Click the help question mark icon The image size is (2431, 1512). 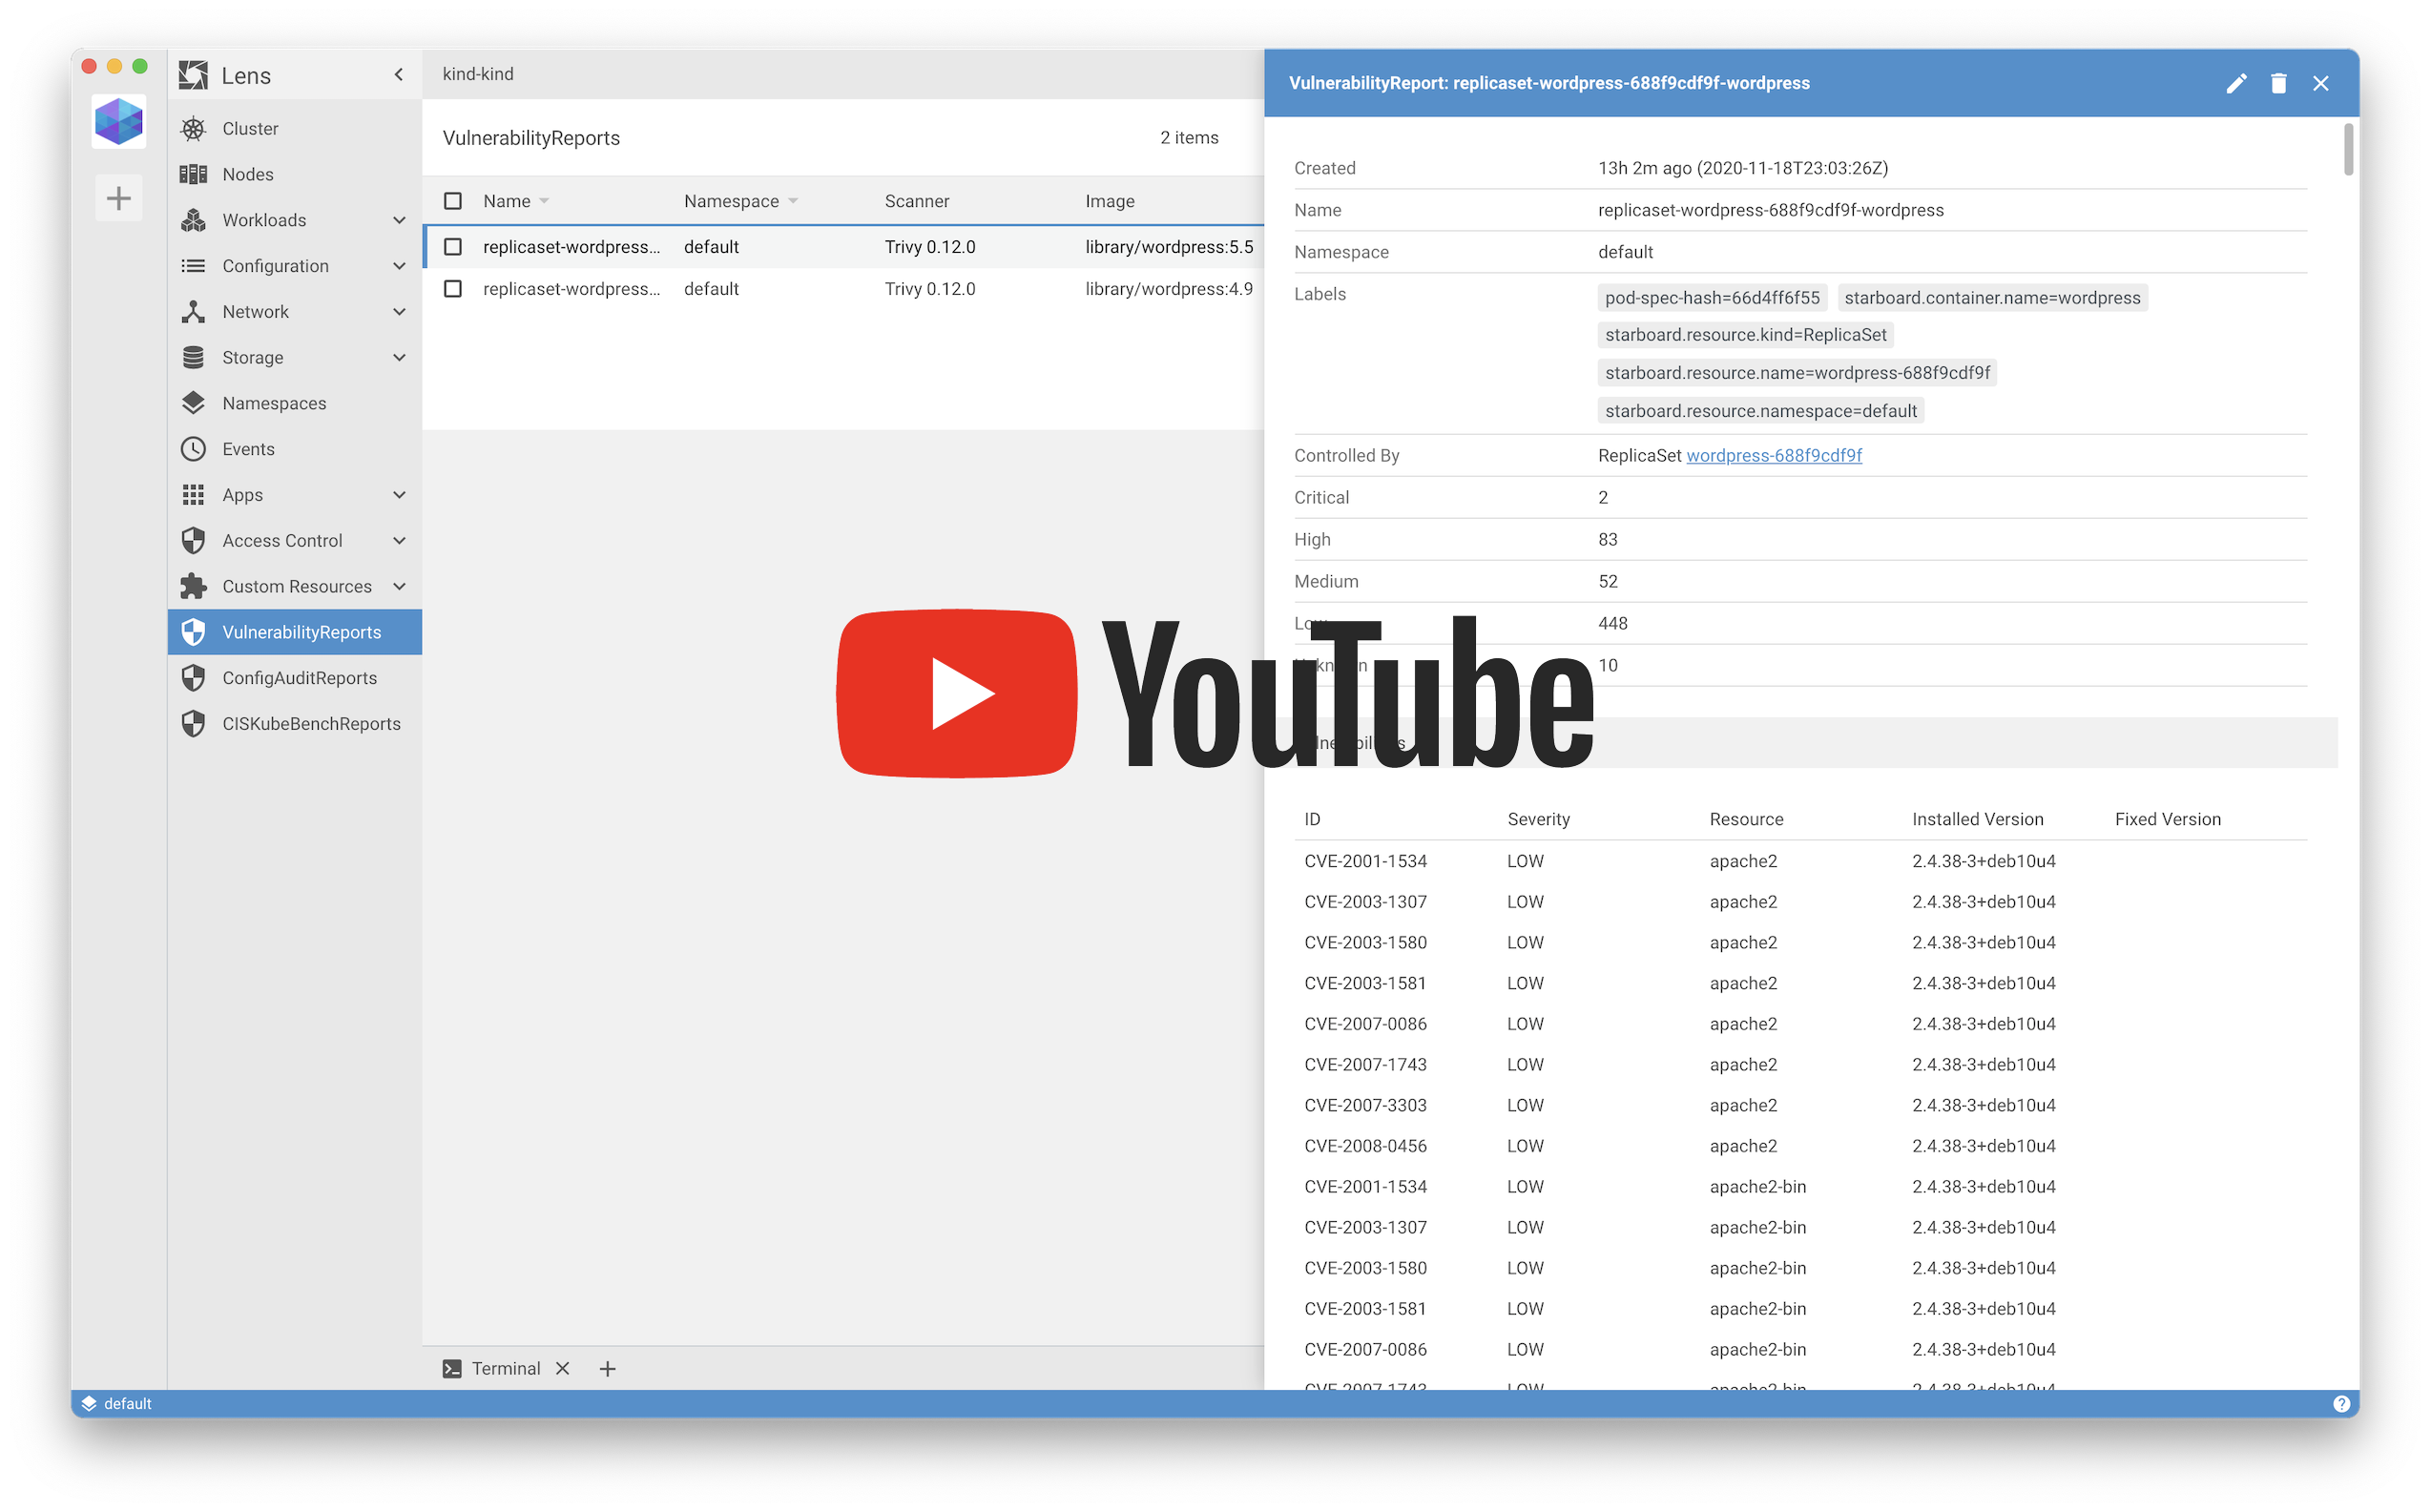pyautogui.click(x=2341, y=1403)
